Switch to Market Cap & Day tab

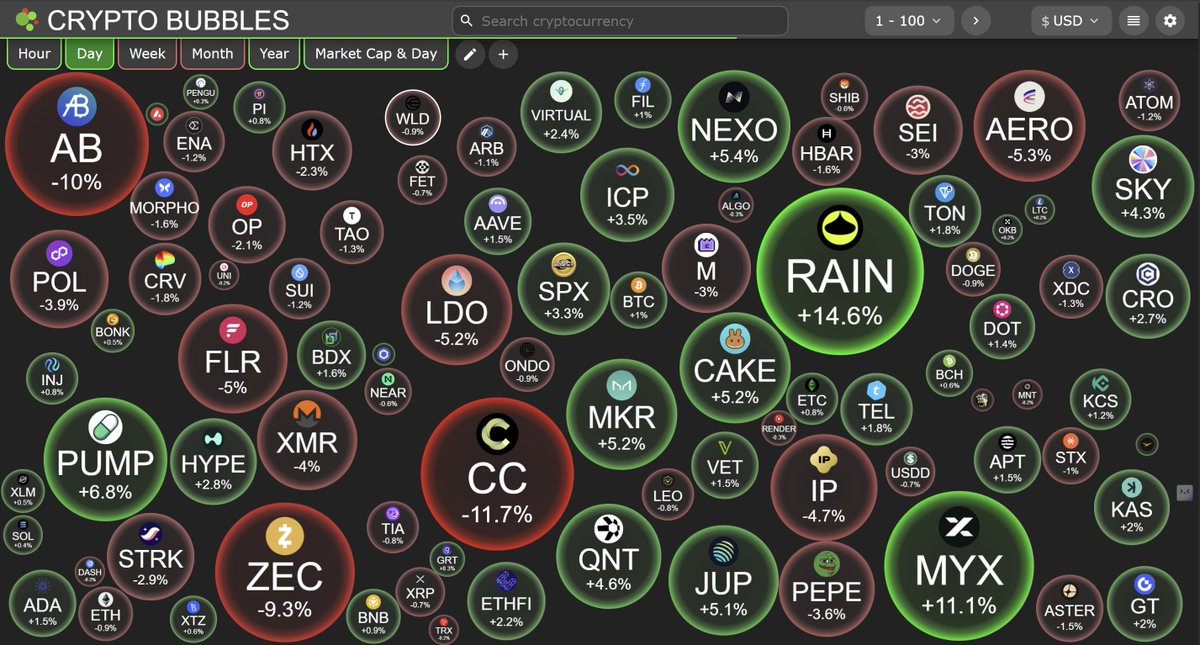377,54
